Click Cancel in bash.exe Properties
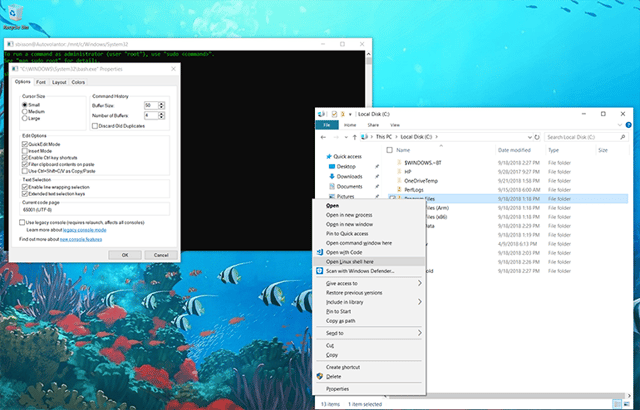This screenshot has height=410, width=640. [161, 255]
